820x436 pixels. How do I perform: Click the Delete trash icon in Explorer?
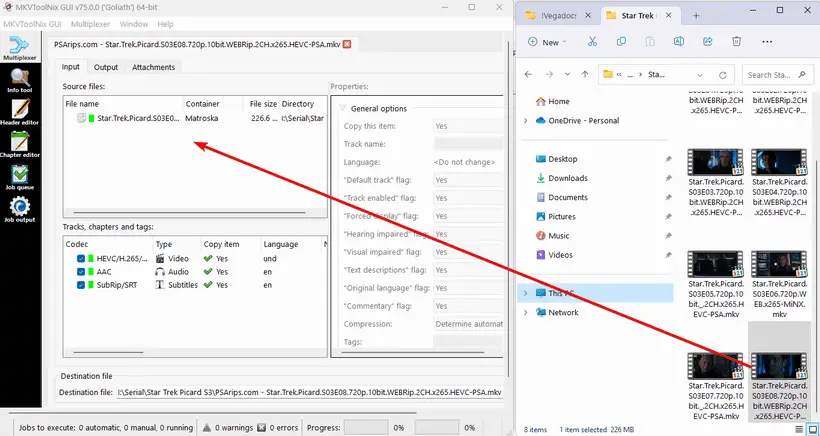tap(736, 42)
